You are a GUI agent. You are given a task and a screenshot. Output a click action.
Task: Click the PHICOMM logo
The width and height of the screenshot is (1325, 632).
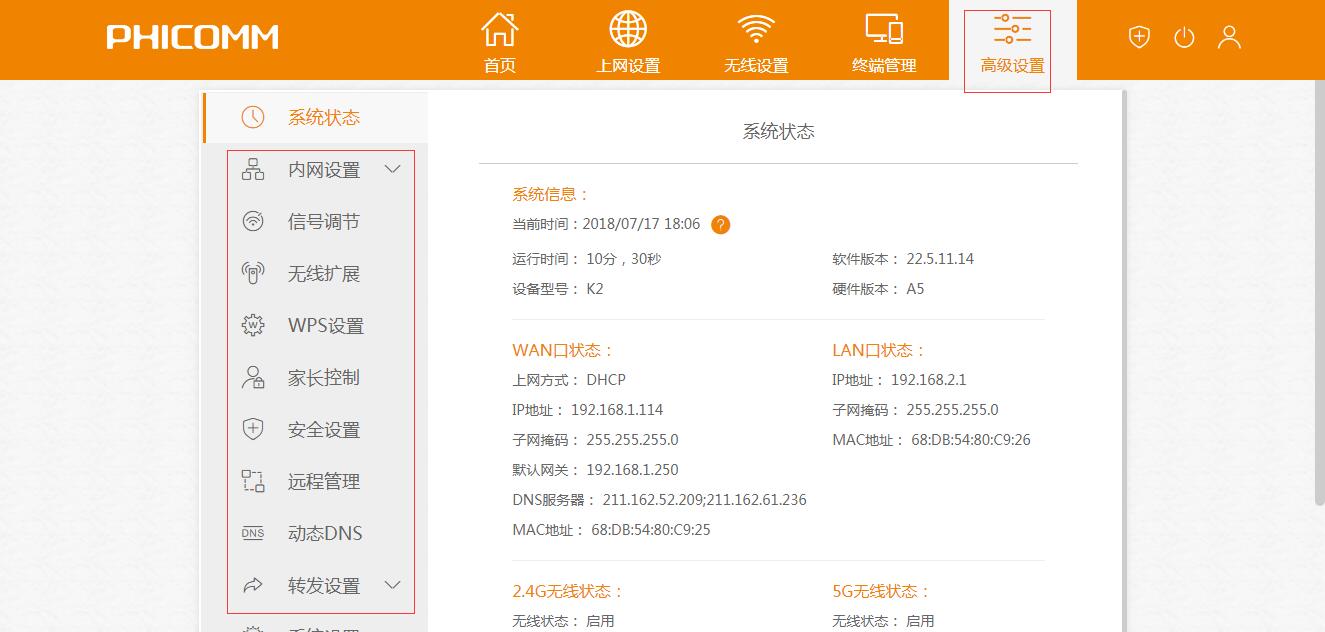[x=190, y=37]
